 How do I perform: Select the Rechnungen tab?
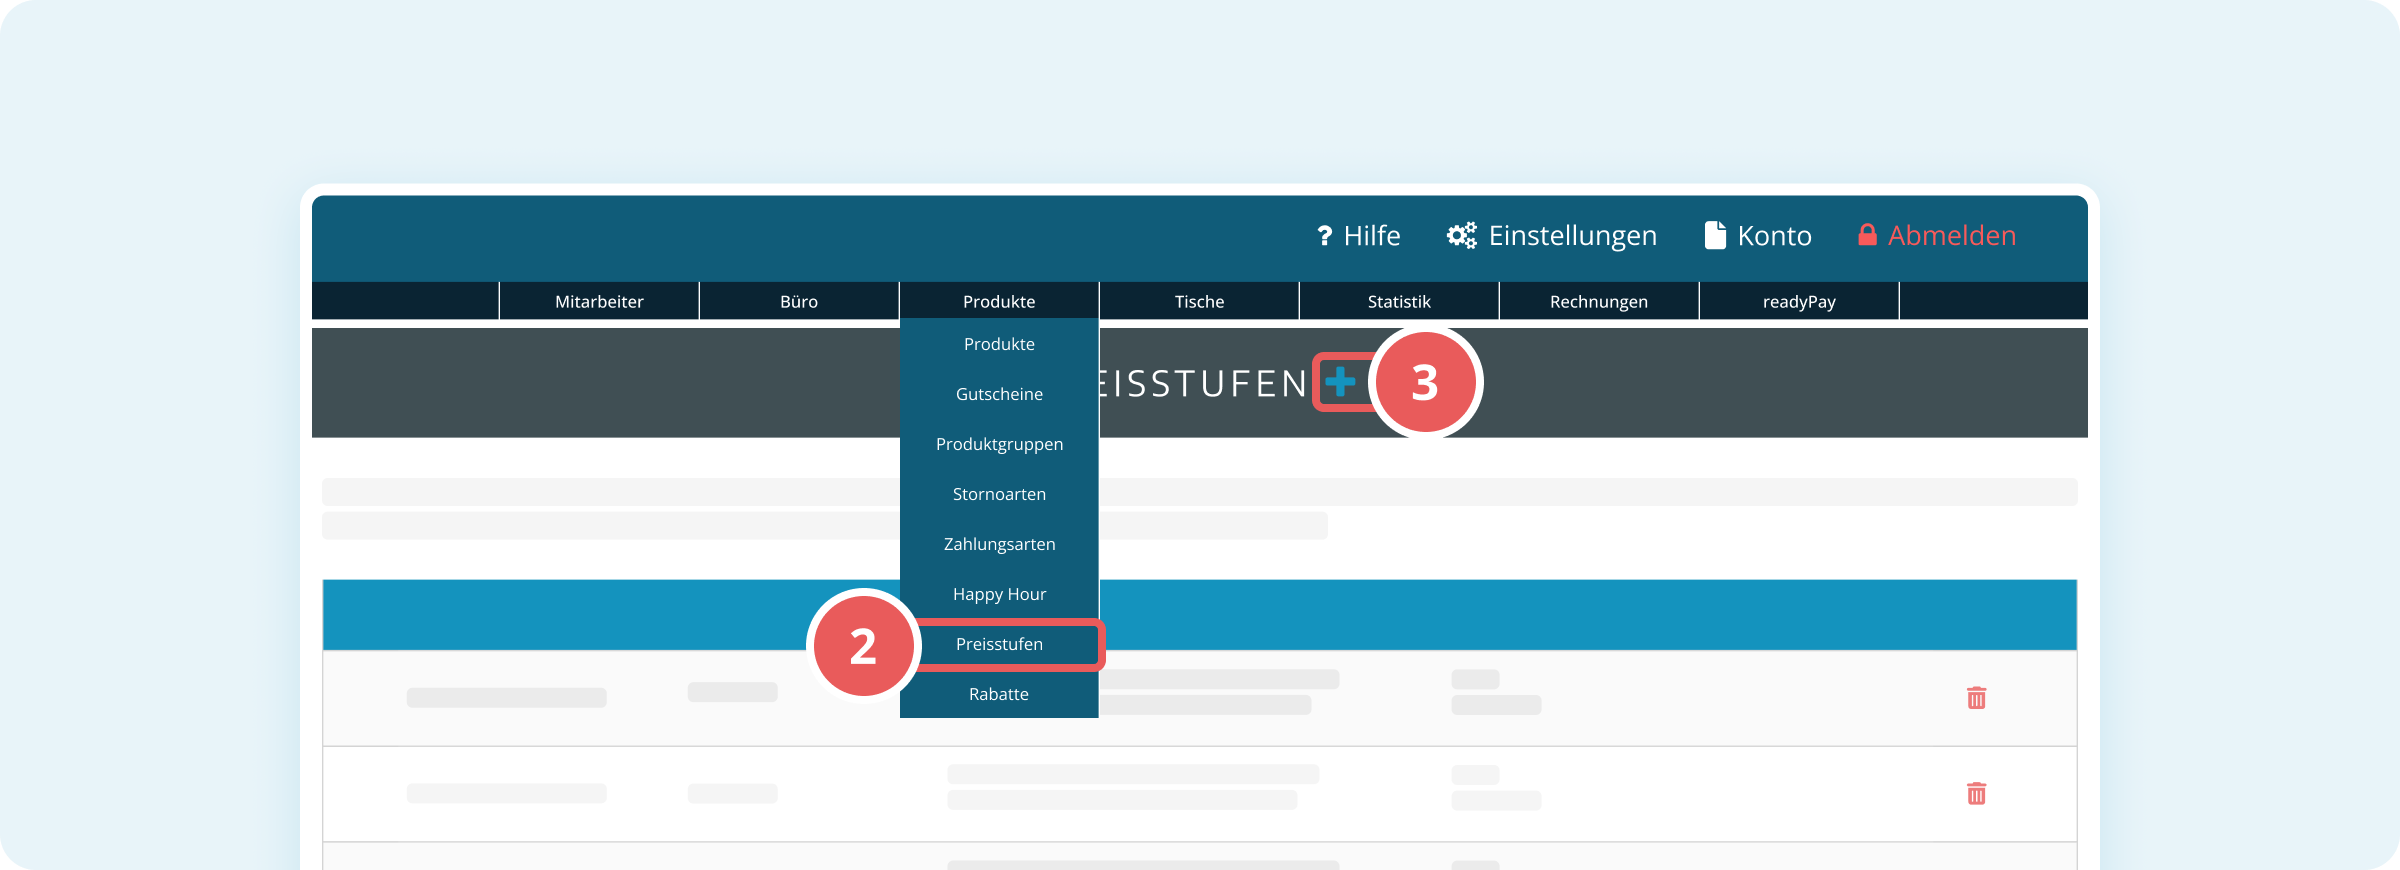pos(1599,301)
